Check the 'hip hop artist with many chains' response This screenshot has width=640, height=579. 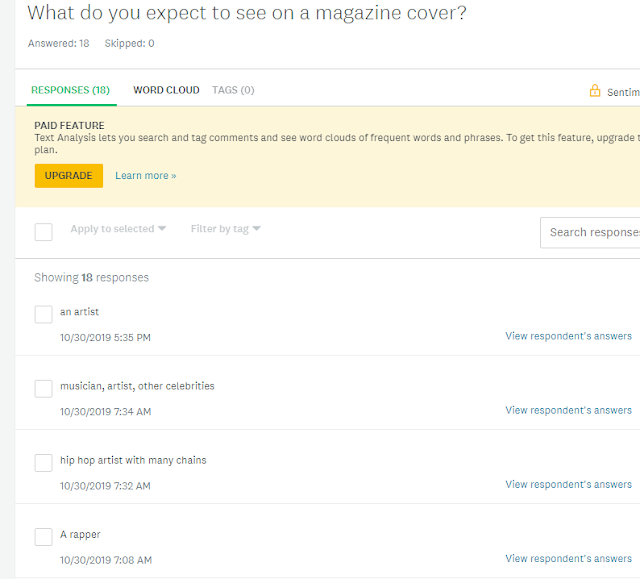point(43,463)
